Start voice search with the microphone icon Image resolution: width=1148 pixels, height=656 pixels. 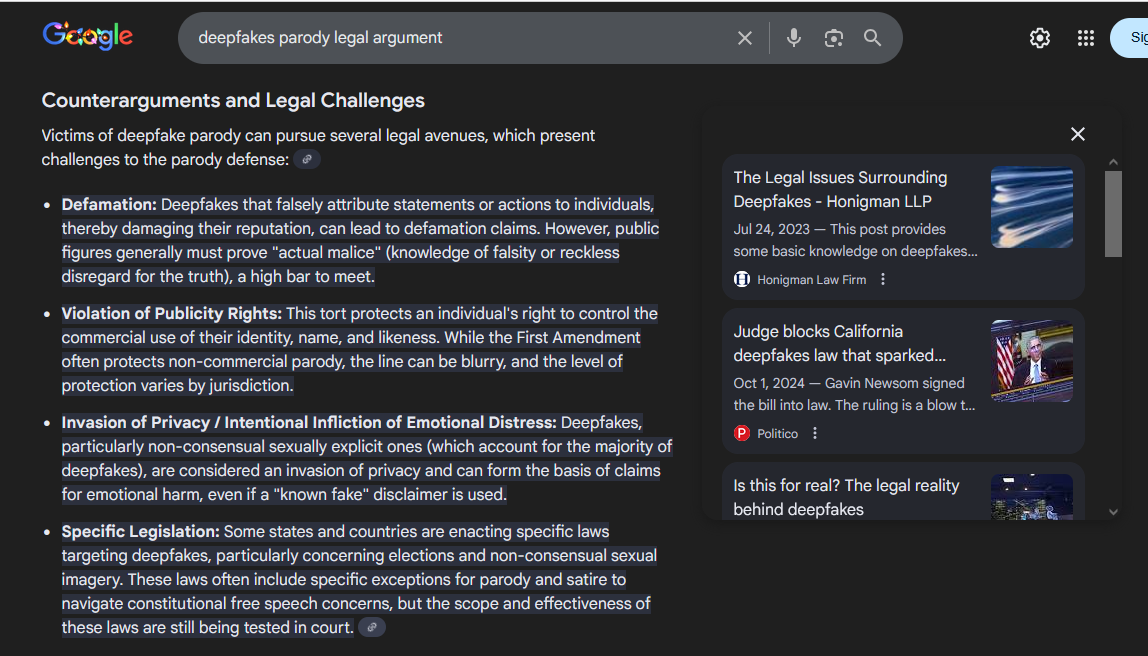[x=794, y=38]
